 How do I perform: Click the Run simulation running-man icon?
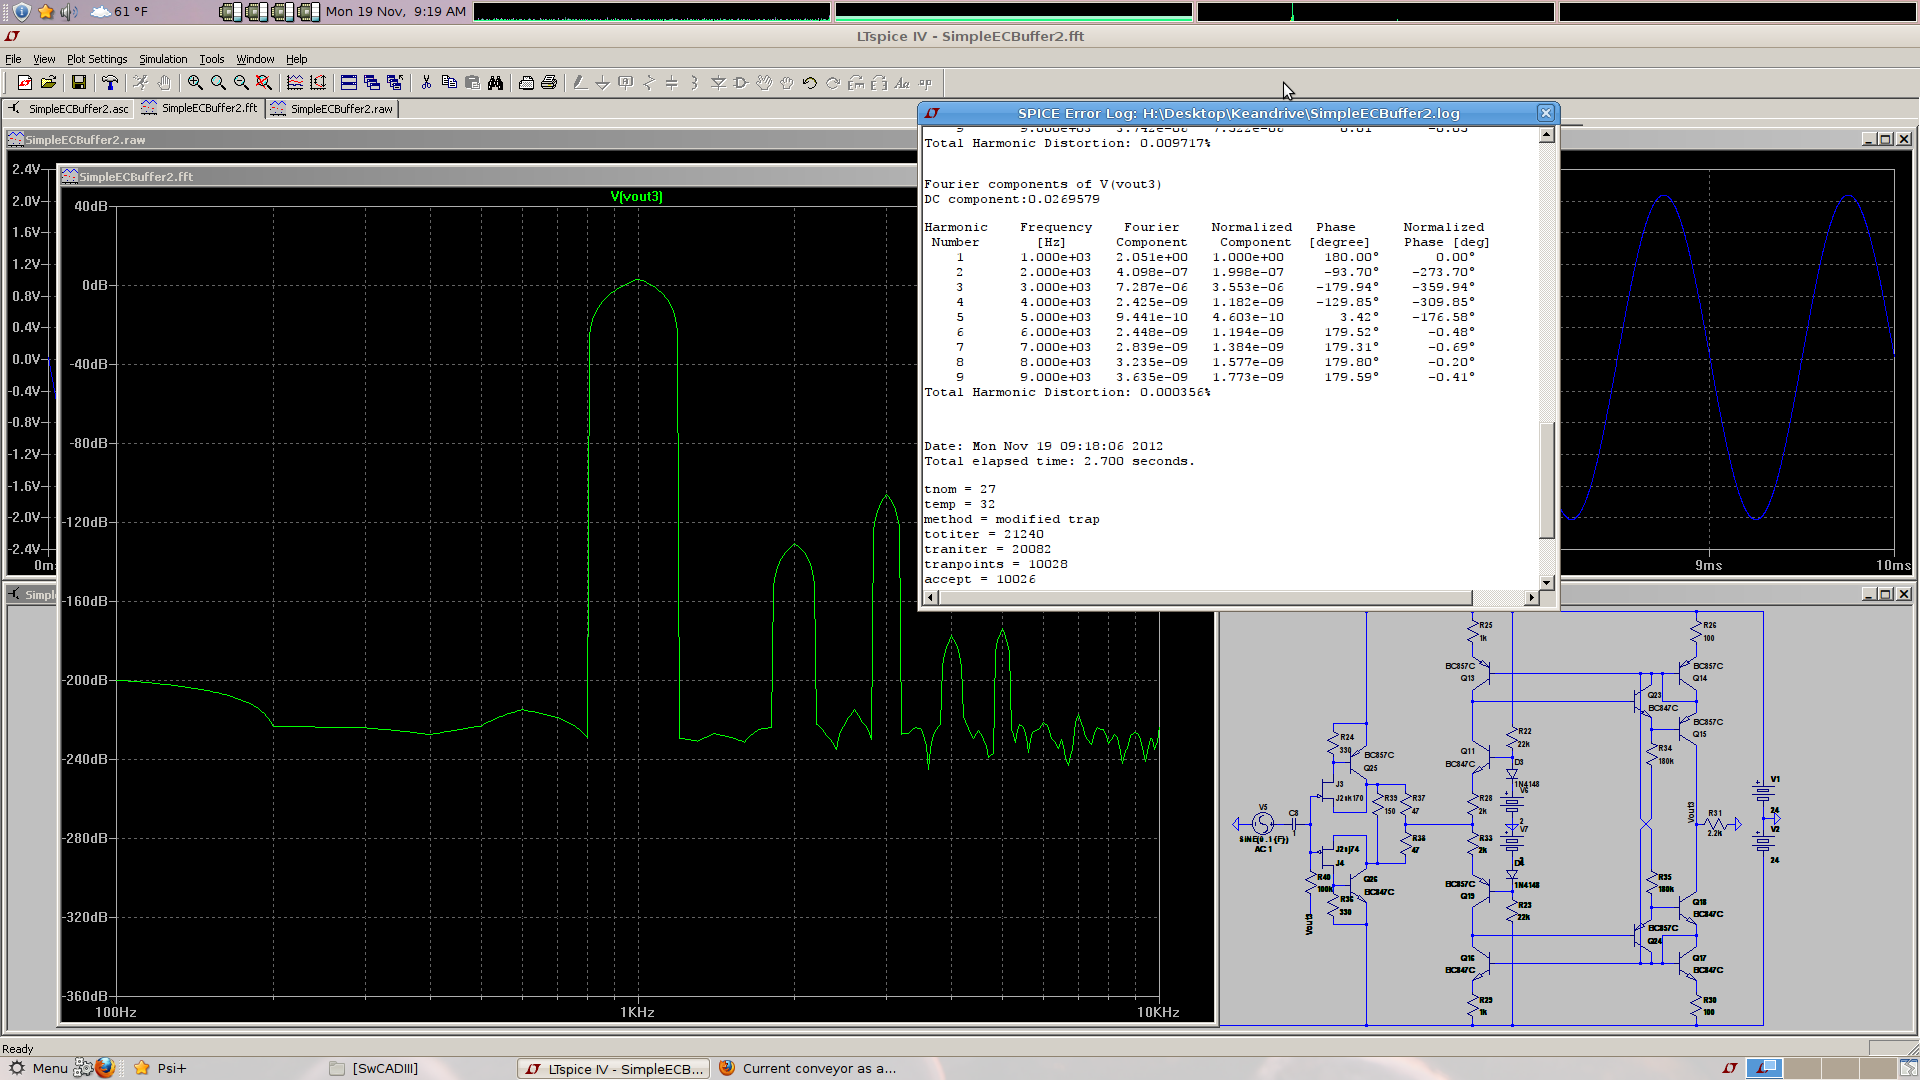click(141, 83)
